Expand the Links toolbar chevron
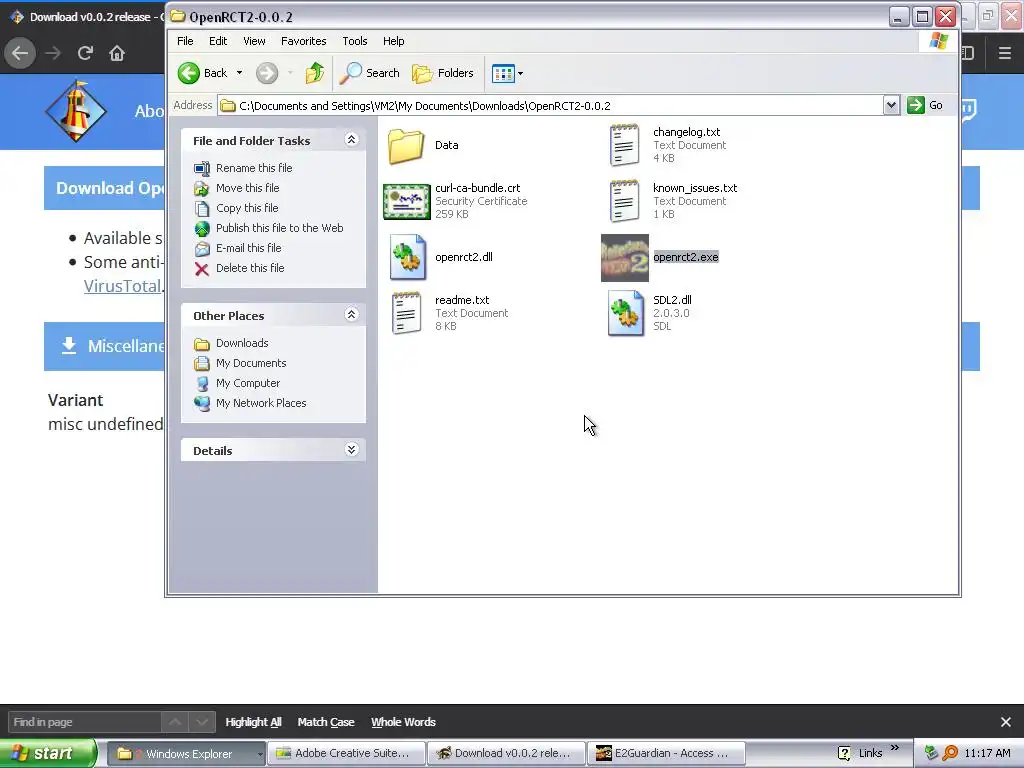1024x768 pixels. pyautogui.click(x=895, y=748)
